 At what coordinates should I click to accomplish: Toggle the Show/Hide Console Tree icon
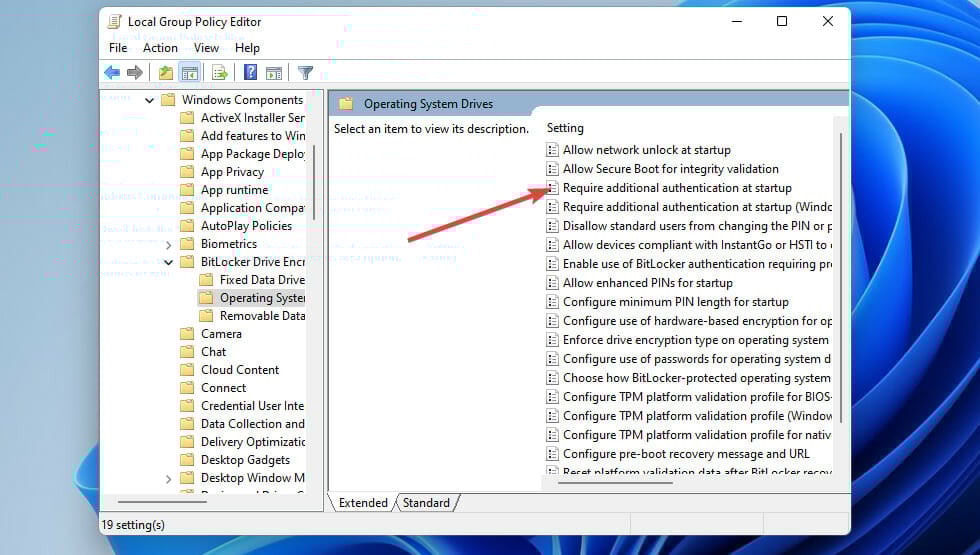(190, 72)
